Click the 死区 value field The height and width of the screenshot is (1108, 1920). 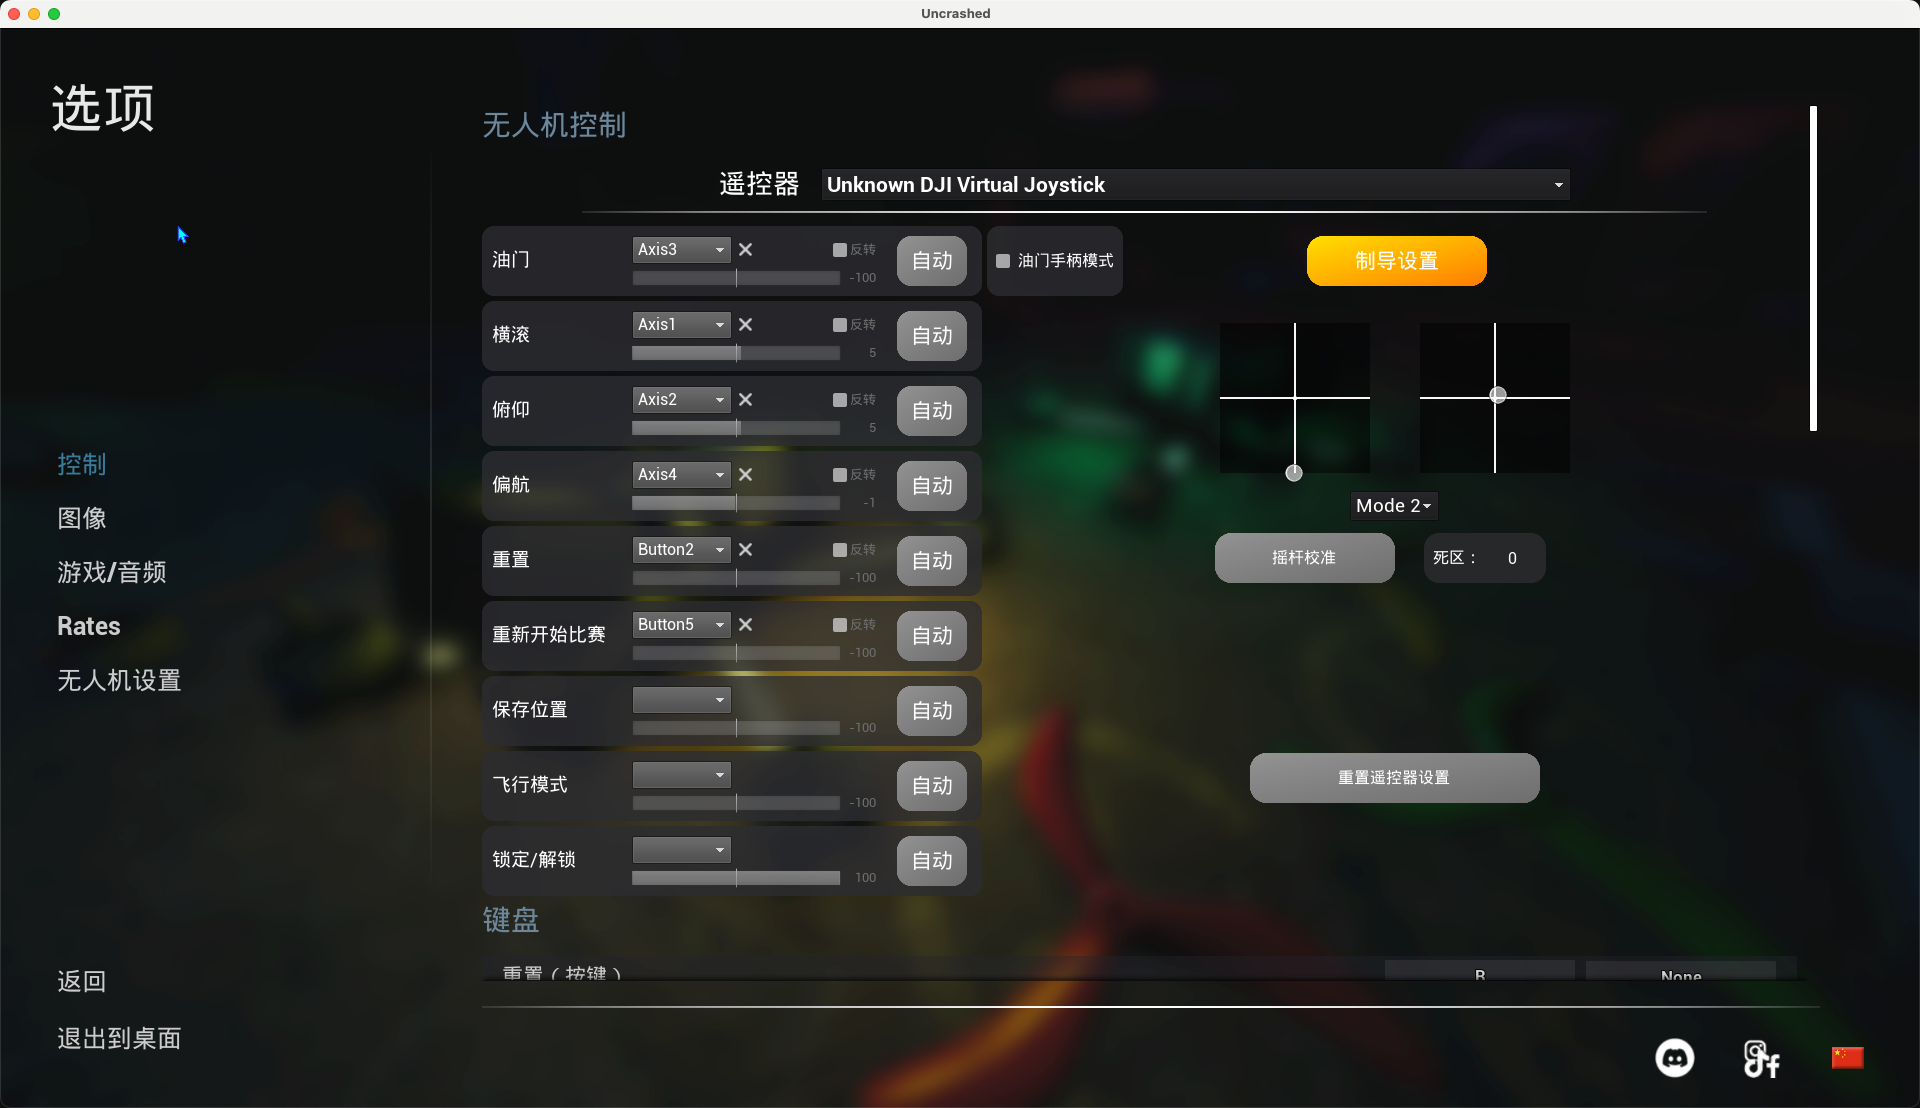tap(1512, 558)
